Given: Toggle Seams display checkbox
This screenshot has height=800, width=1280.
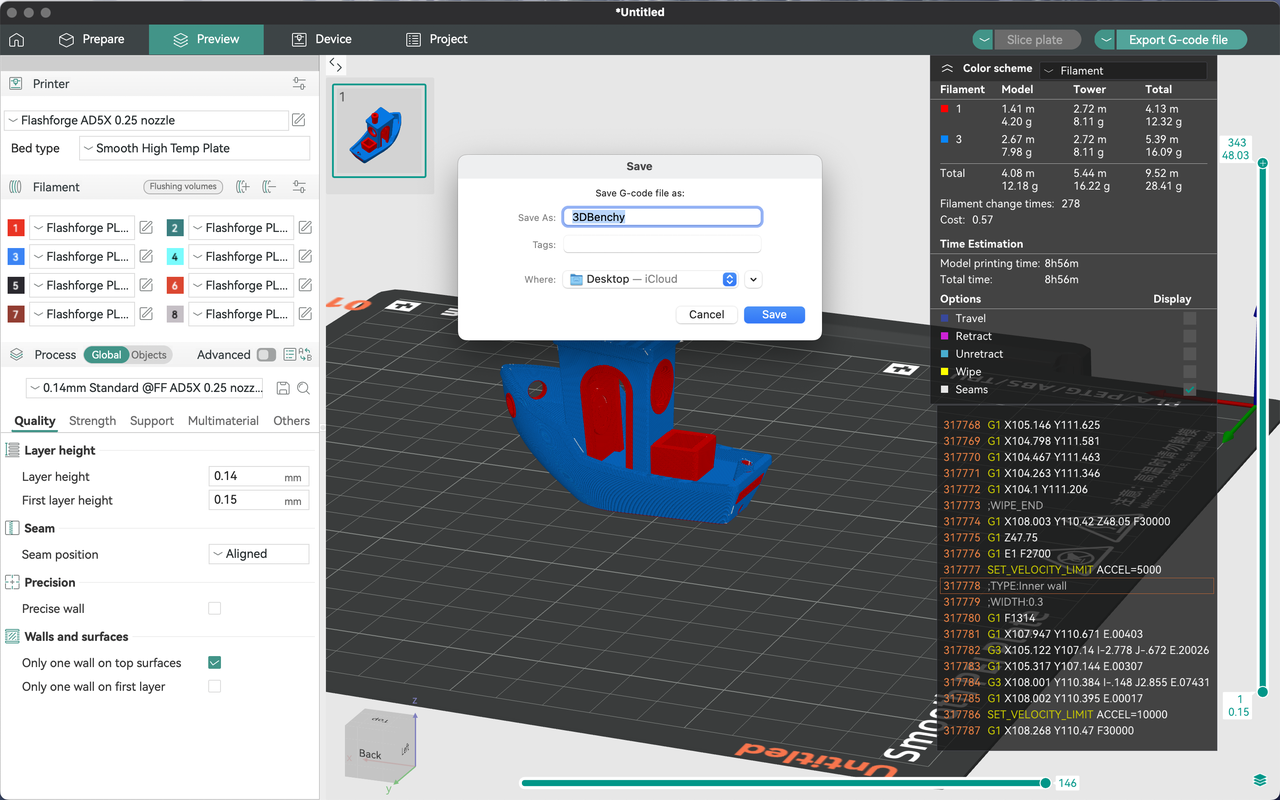Looking at the screenshot, I should pyautogui.click(x=1190, y=390).
